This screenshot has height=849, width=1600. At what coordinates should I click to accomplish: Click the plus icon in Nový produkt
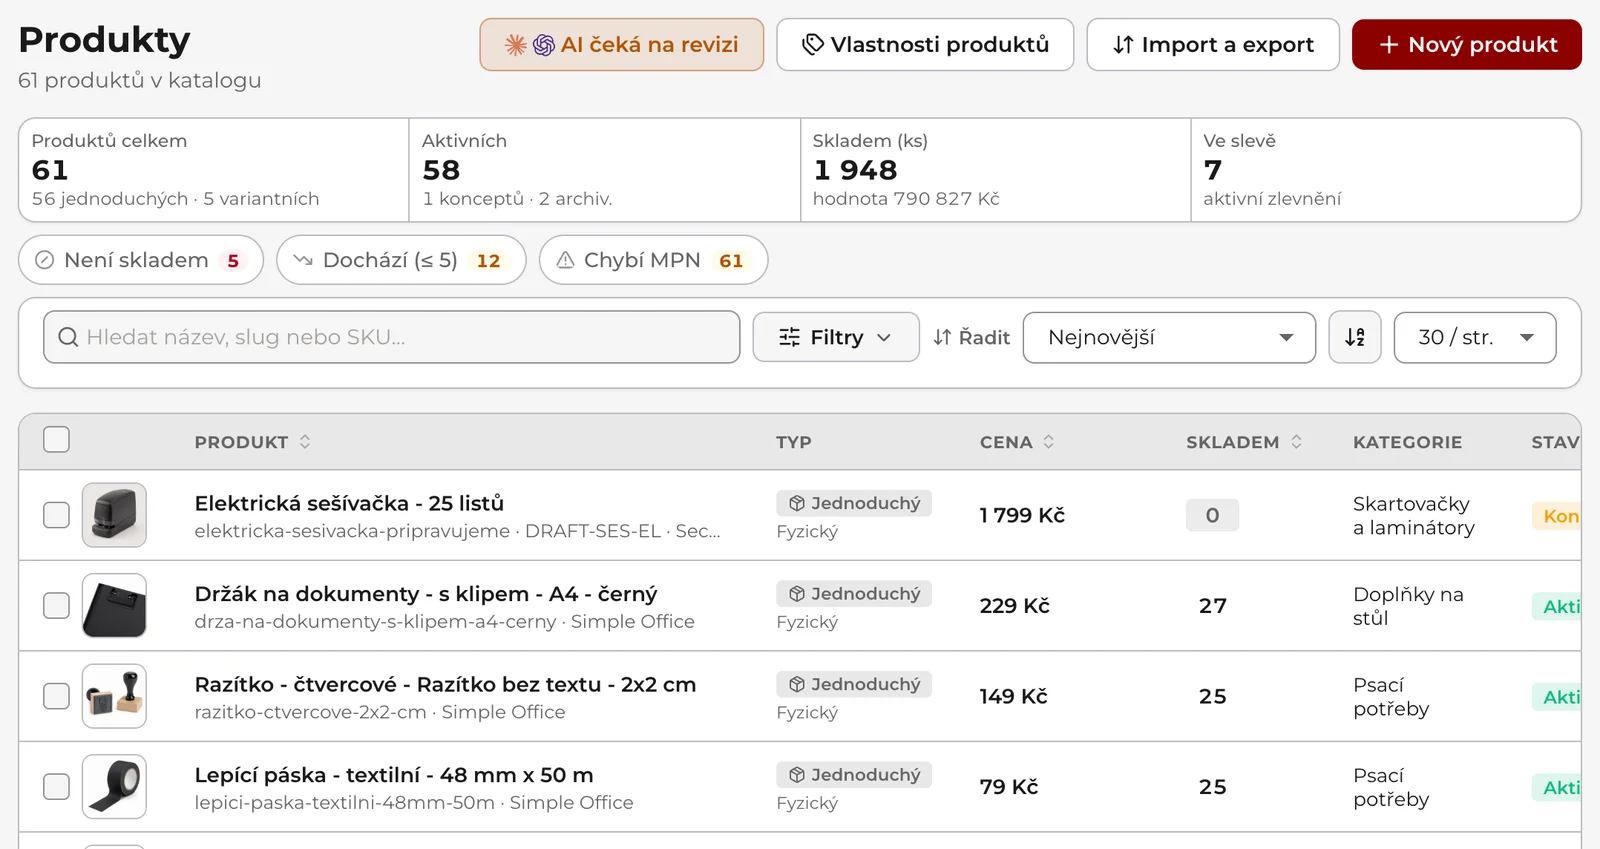(x=1389, y=45)
